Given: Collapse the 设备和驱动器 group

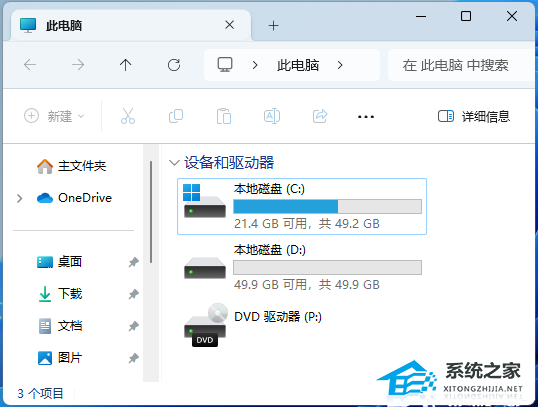Looking at the screenshot, I should [x=174, y=163].
